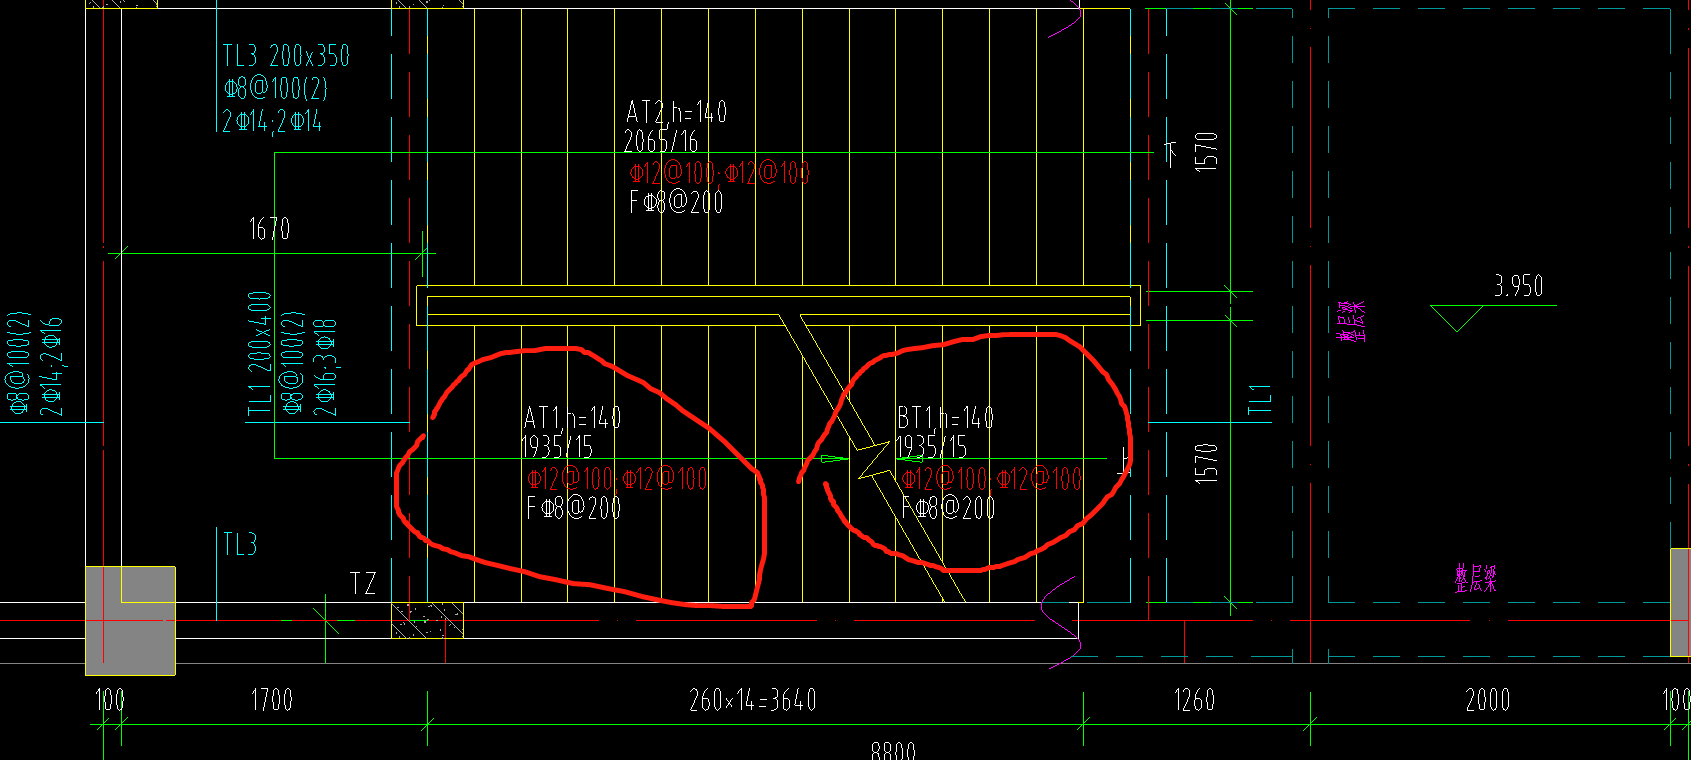The image size is (1691, 760).
Task: Select the vertical TL1 label at right
Action: 1259,398
